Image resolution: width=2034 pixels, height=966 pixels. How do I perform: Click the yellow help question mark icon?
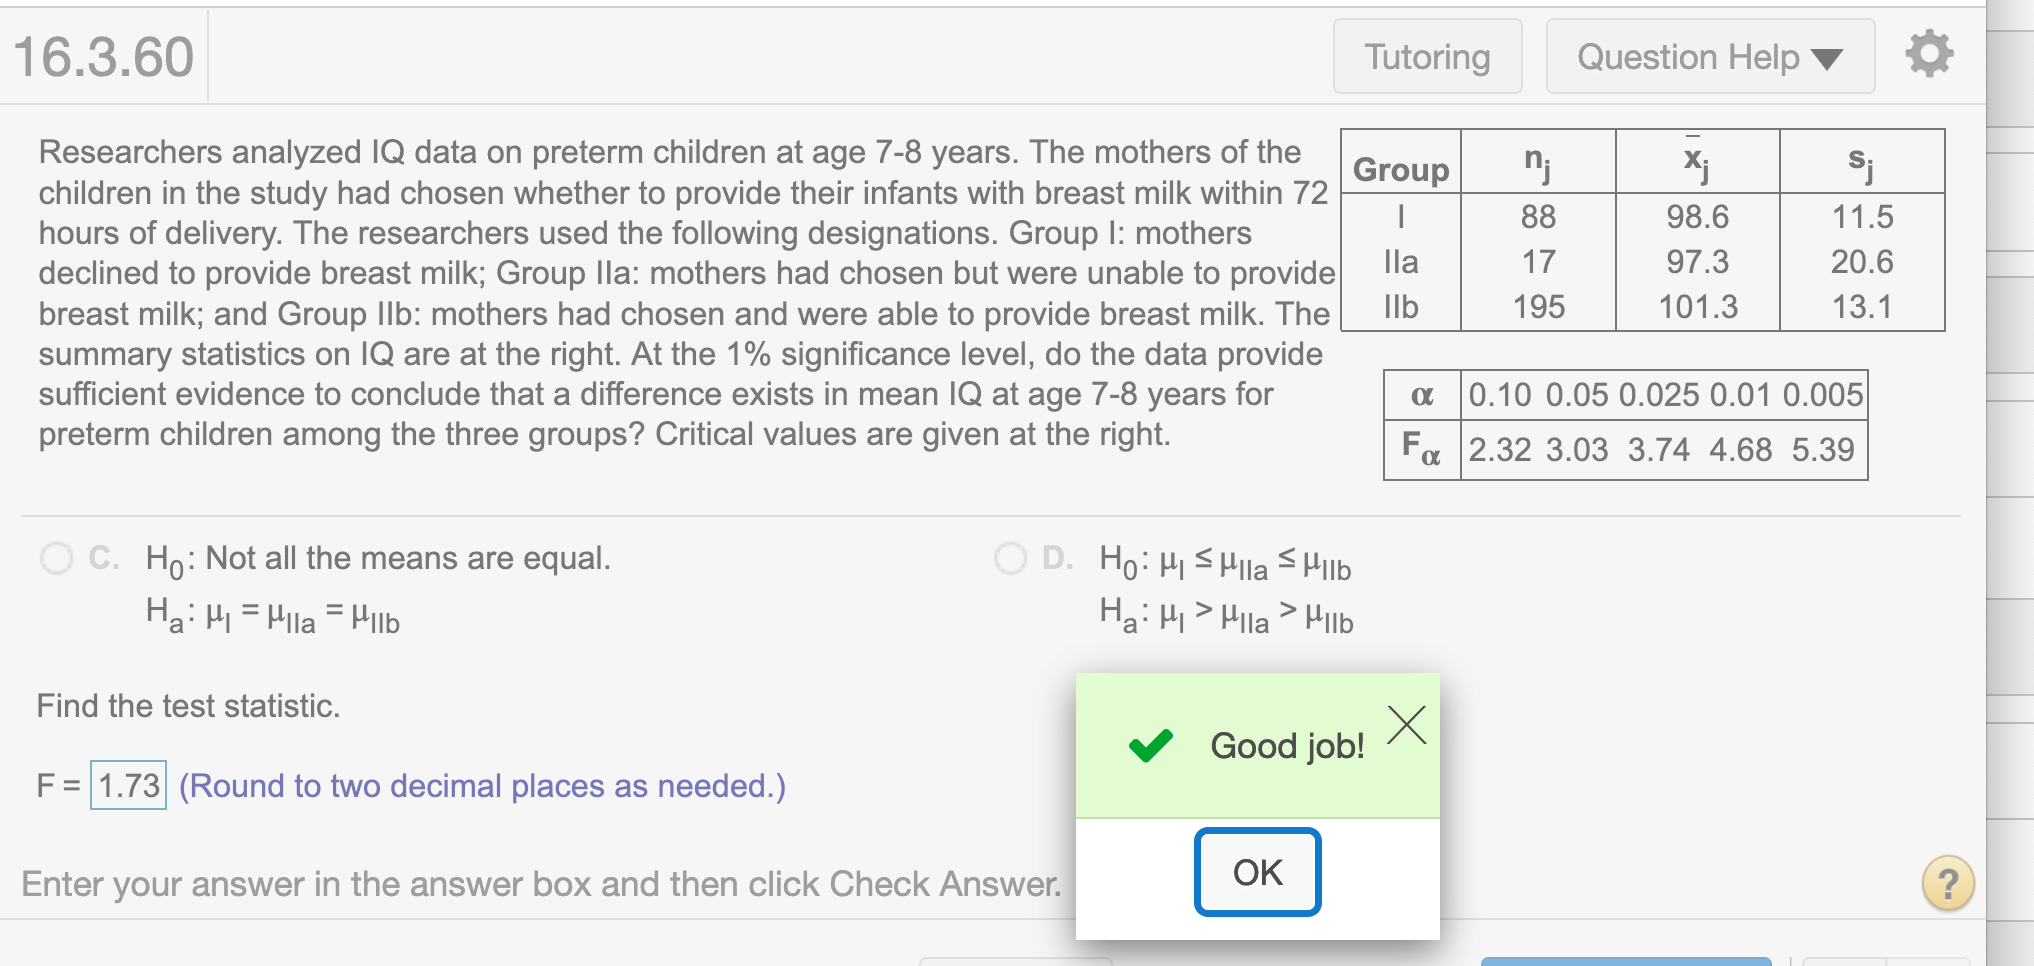point(1947,883)
